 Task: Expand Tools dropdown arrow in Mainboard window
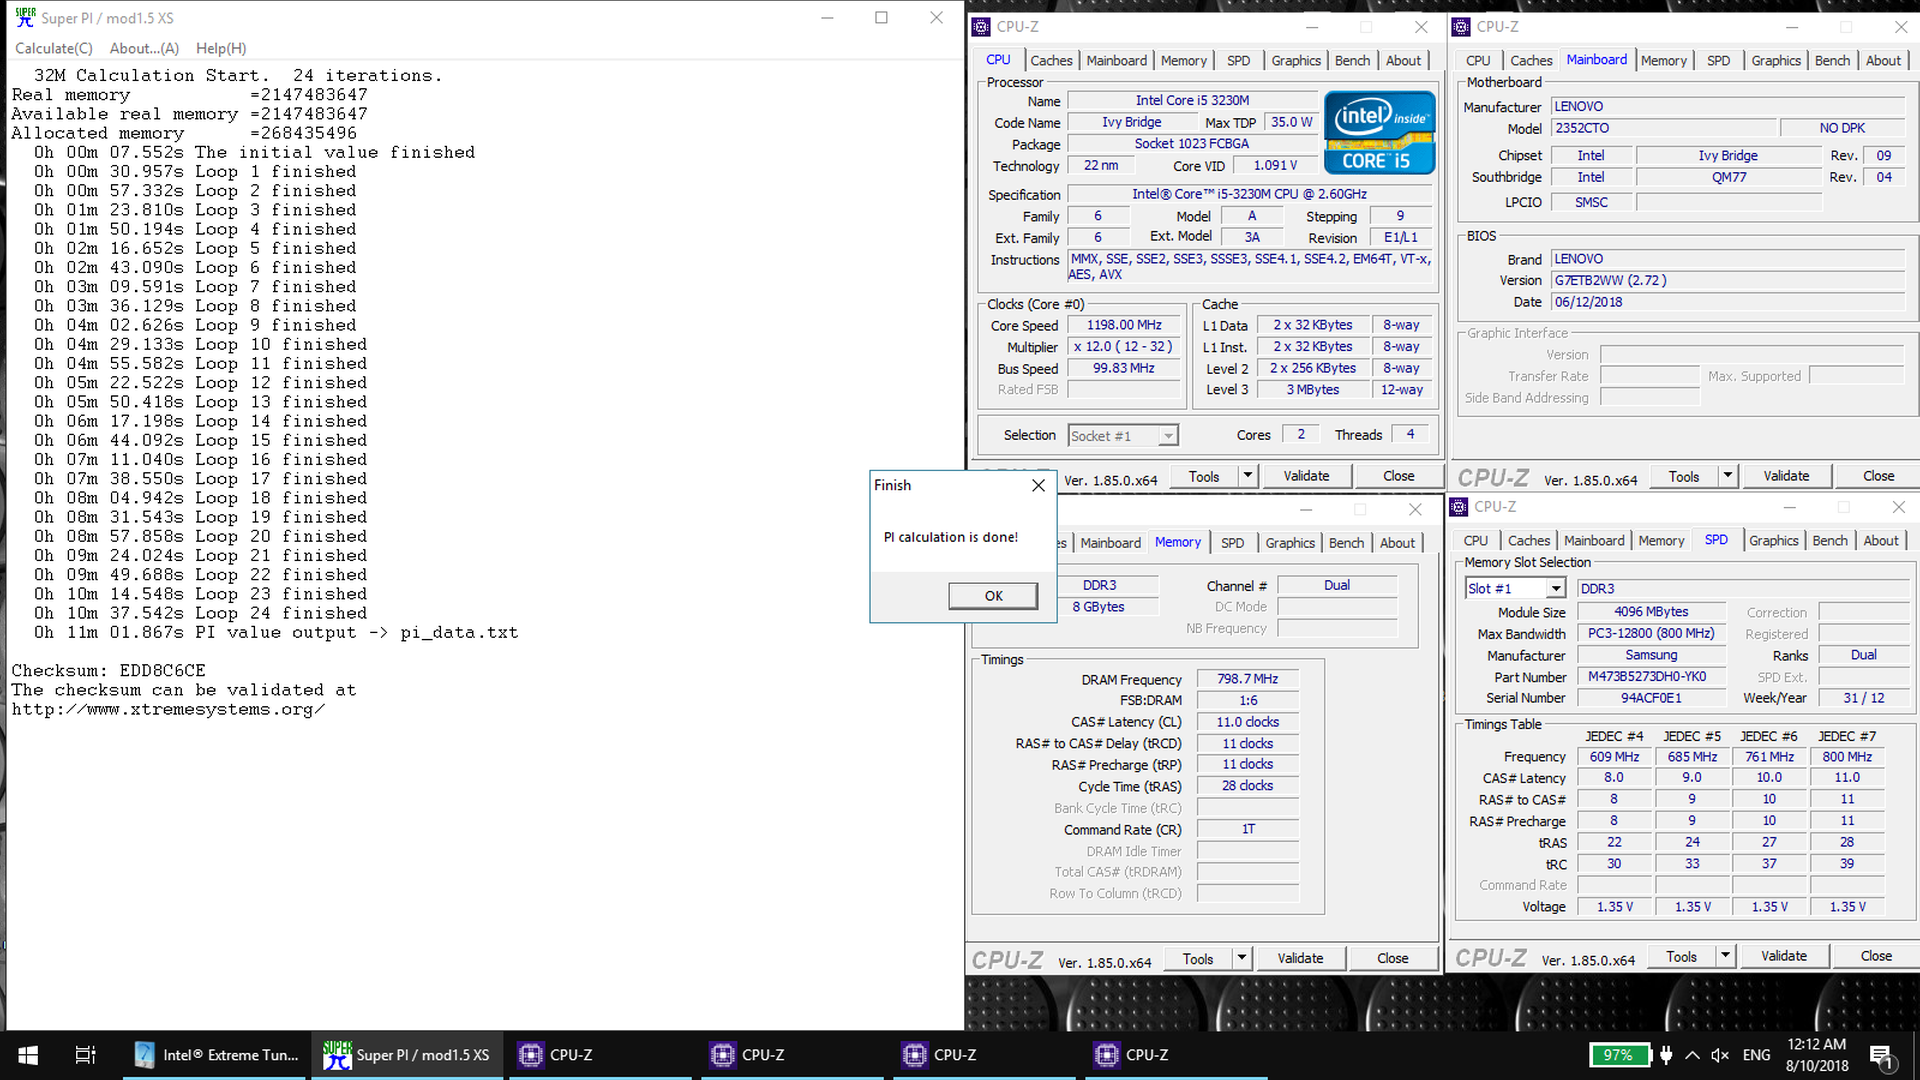tap(1728, 477)
